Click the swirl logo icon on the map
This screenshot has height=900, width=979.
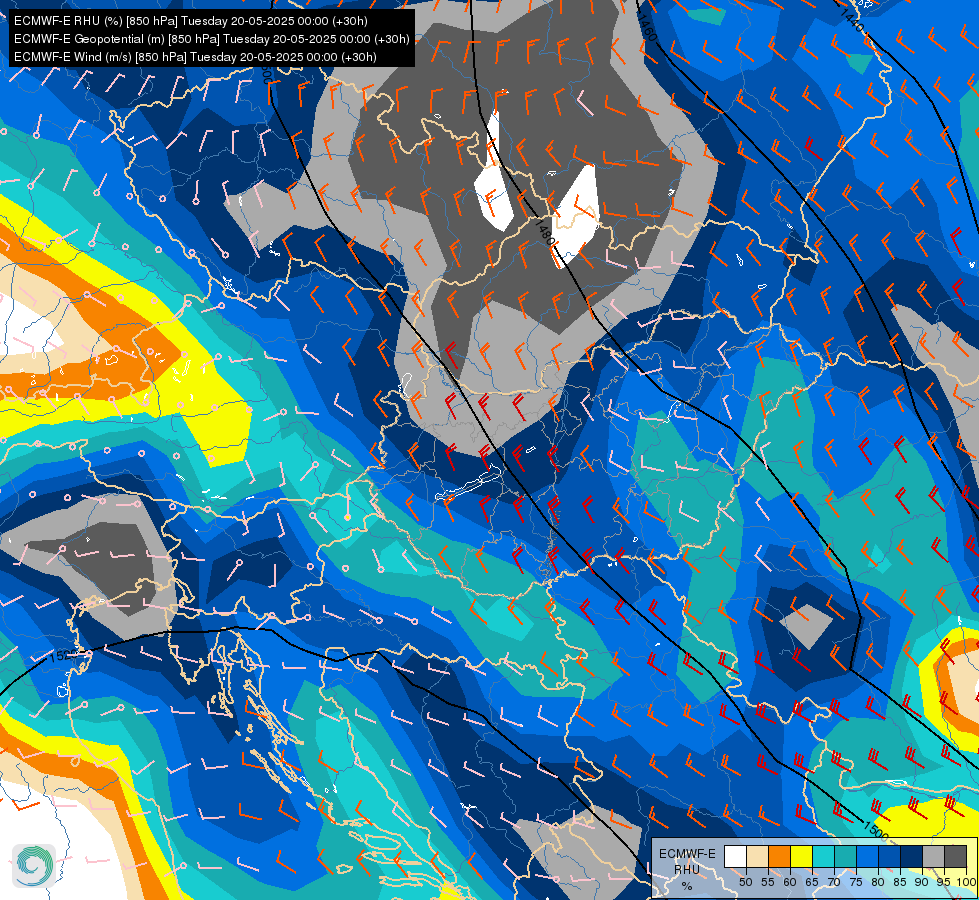click(34, 866)
